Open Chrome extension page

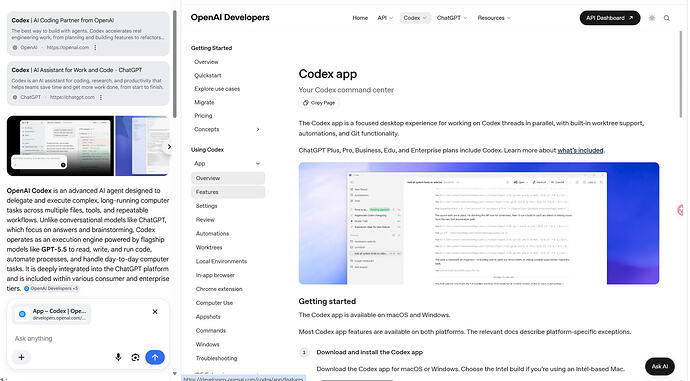pos(219,289)
